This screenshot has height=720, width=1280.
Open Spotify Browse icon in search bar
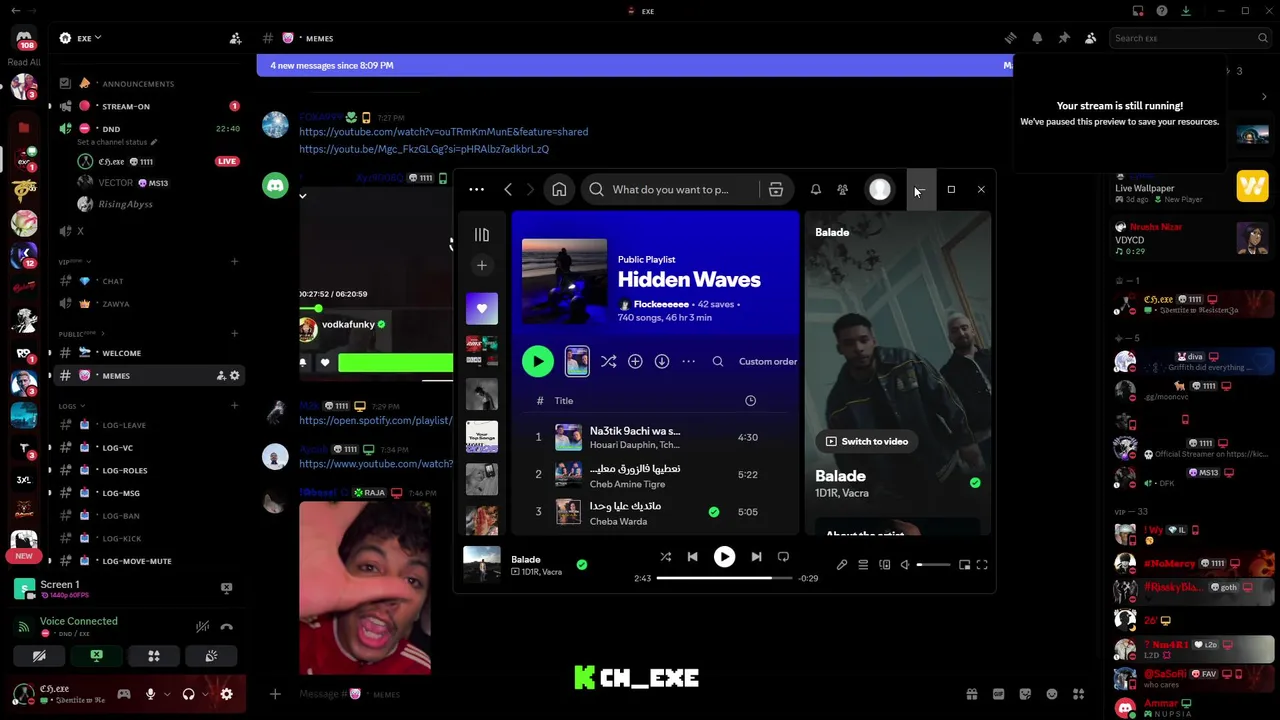tap(776, 190)
